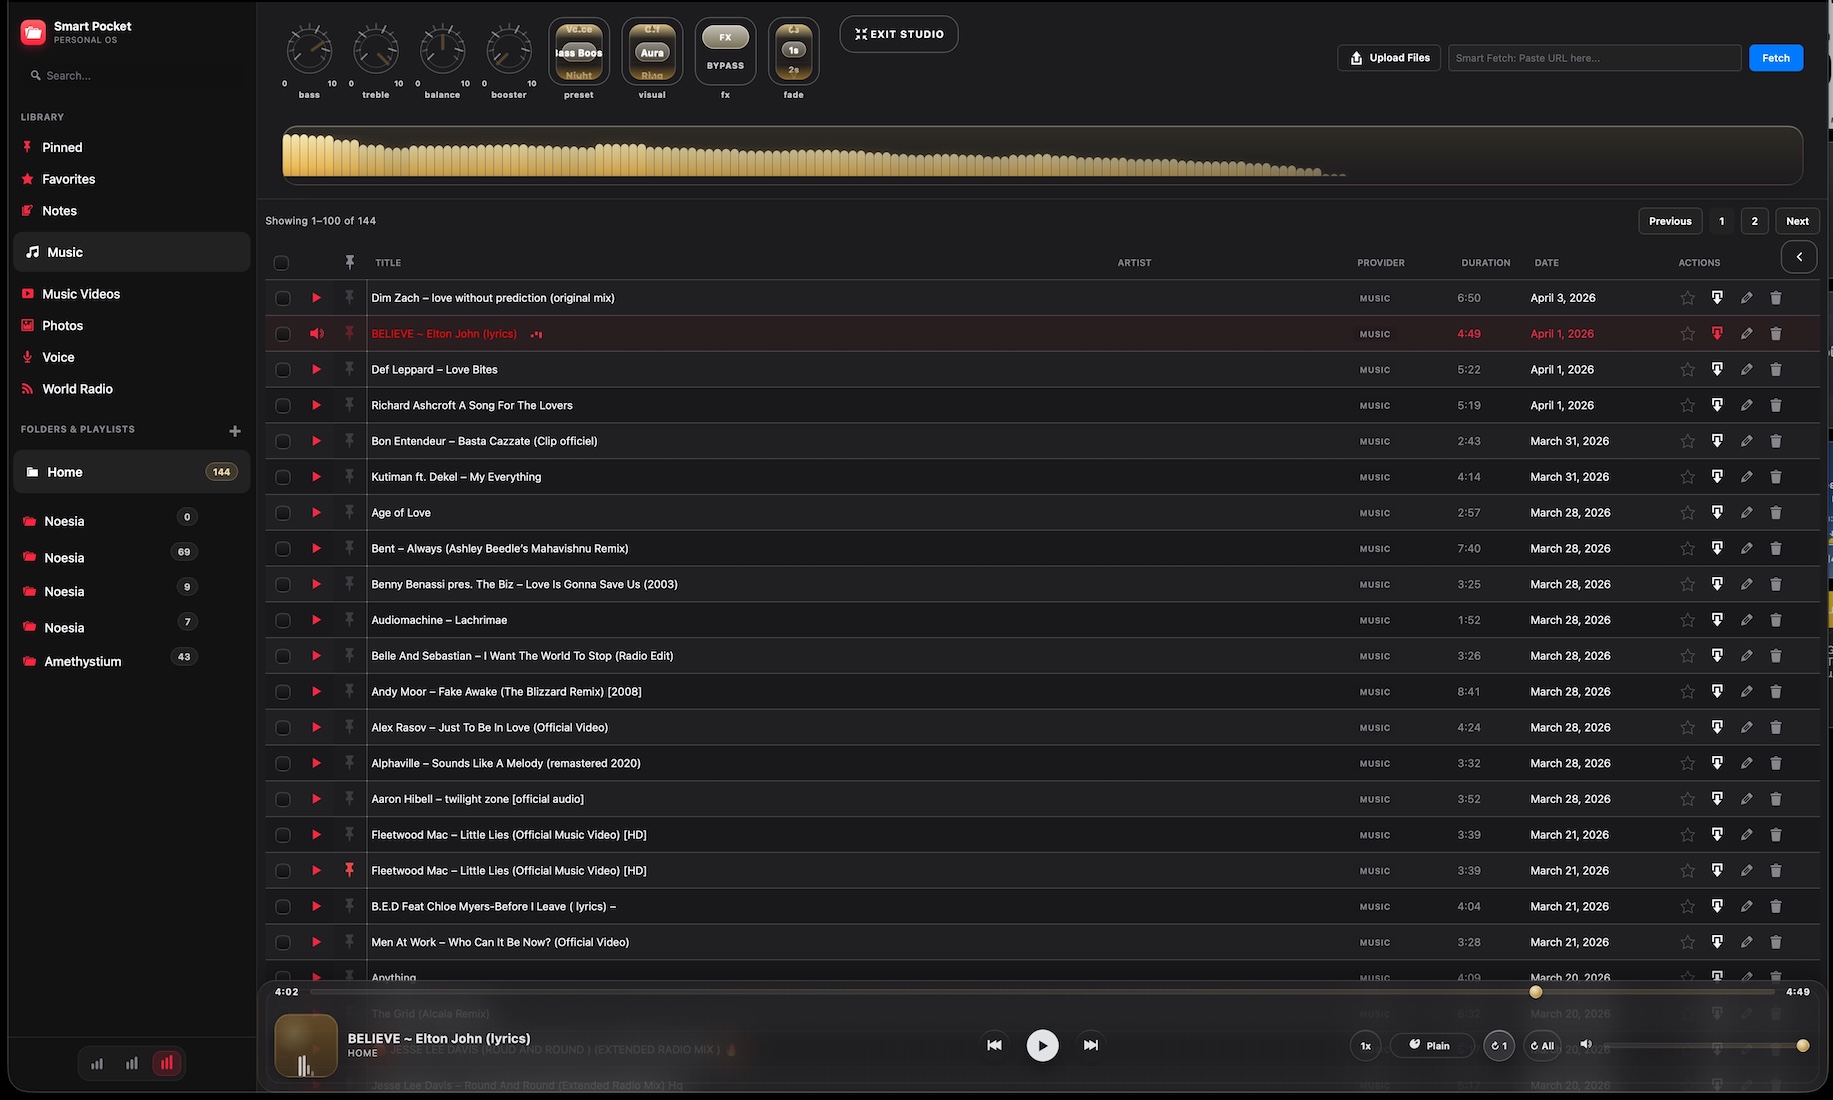Open the Favorites library section

coord(68,179)
